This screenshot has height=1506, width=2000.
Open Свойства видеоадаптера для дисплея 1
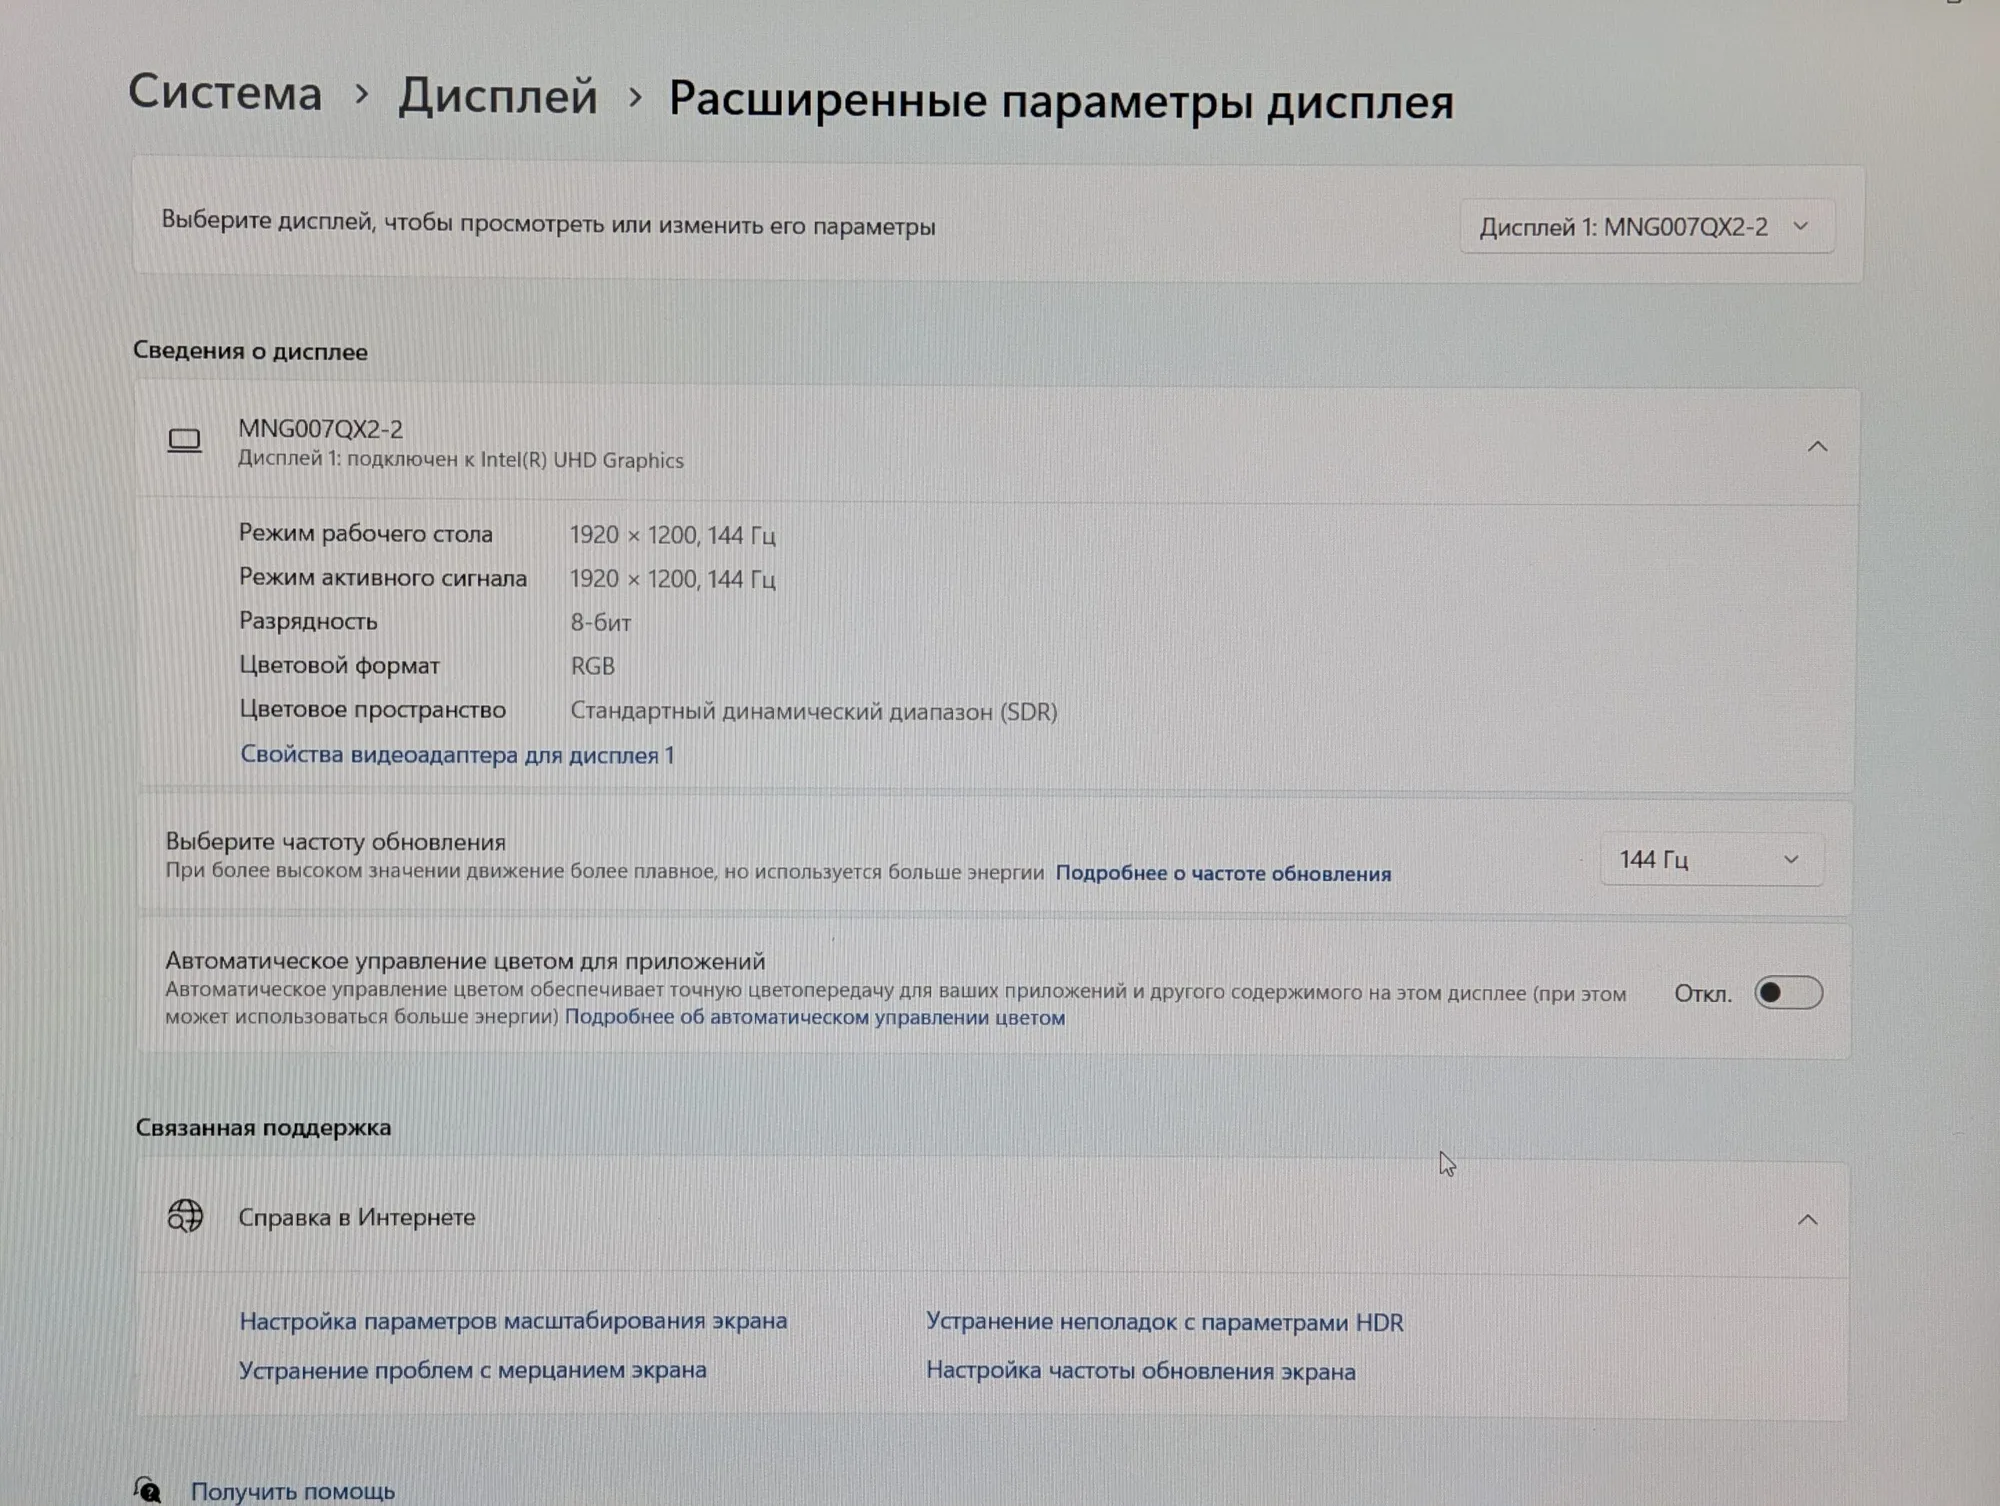click(457, 755)
